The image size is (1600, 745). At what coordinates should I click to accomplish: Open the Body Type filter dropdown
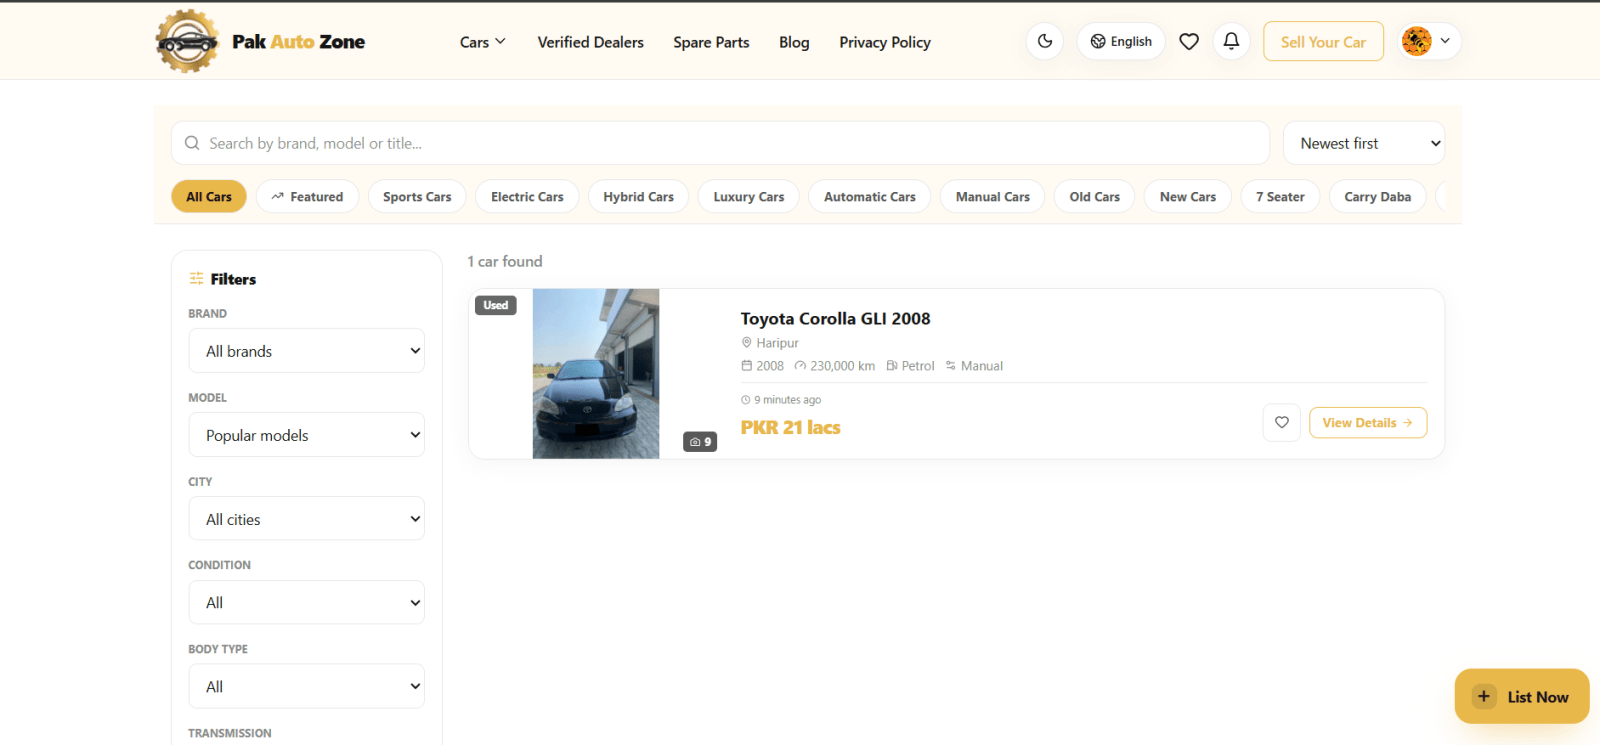(307, 687)
